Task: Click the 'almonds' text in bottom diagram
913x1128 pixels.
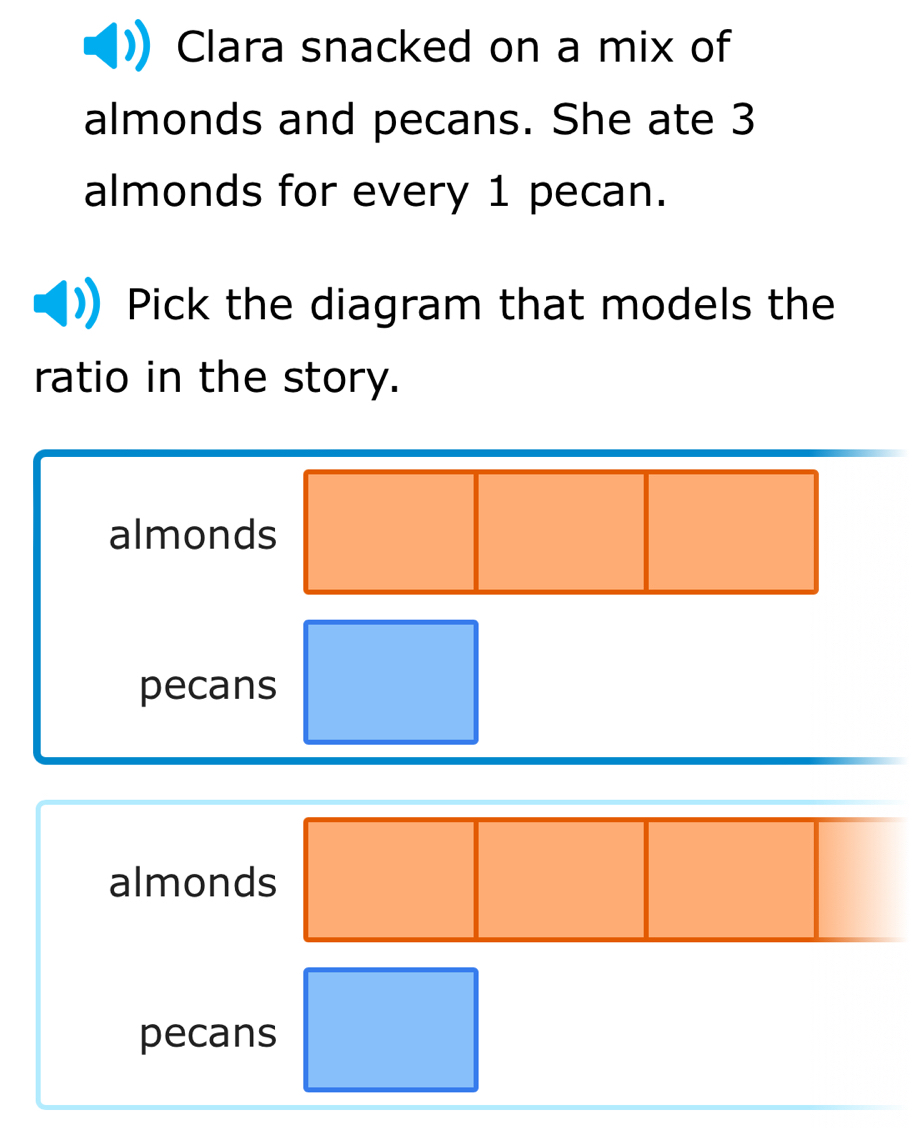Action: point(192,882)
